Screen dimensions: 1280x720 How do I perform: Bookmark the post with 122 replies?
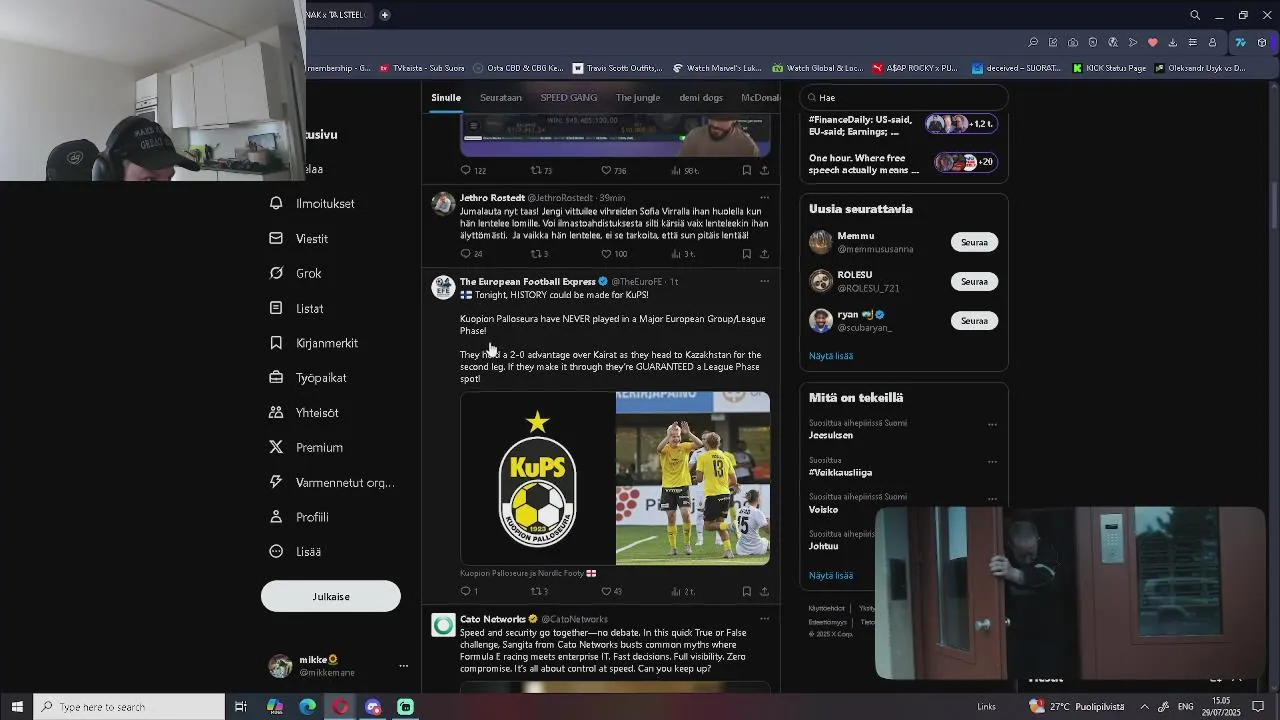[x=746, y=171]
